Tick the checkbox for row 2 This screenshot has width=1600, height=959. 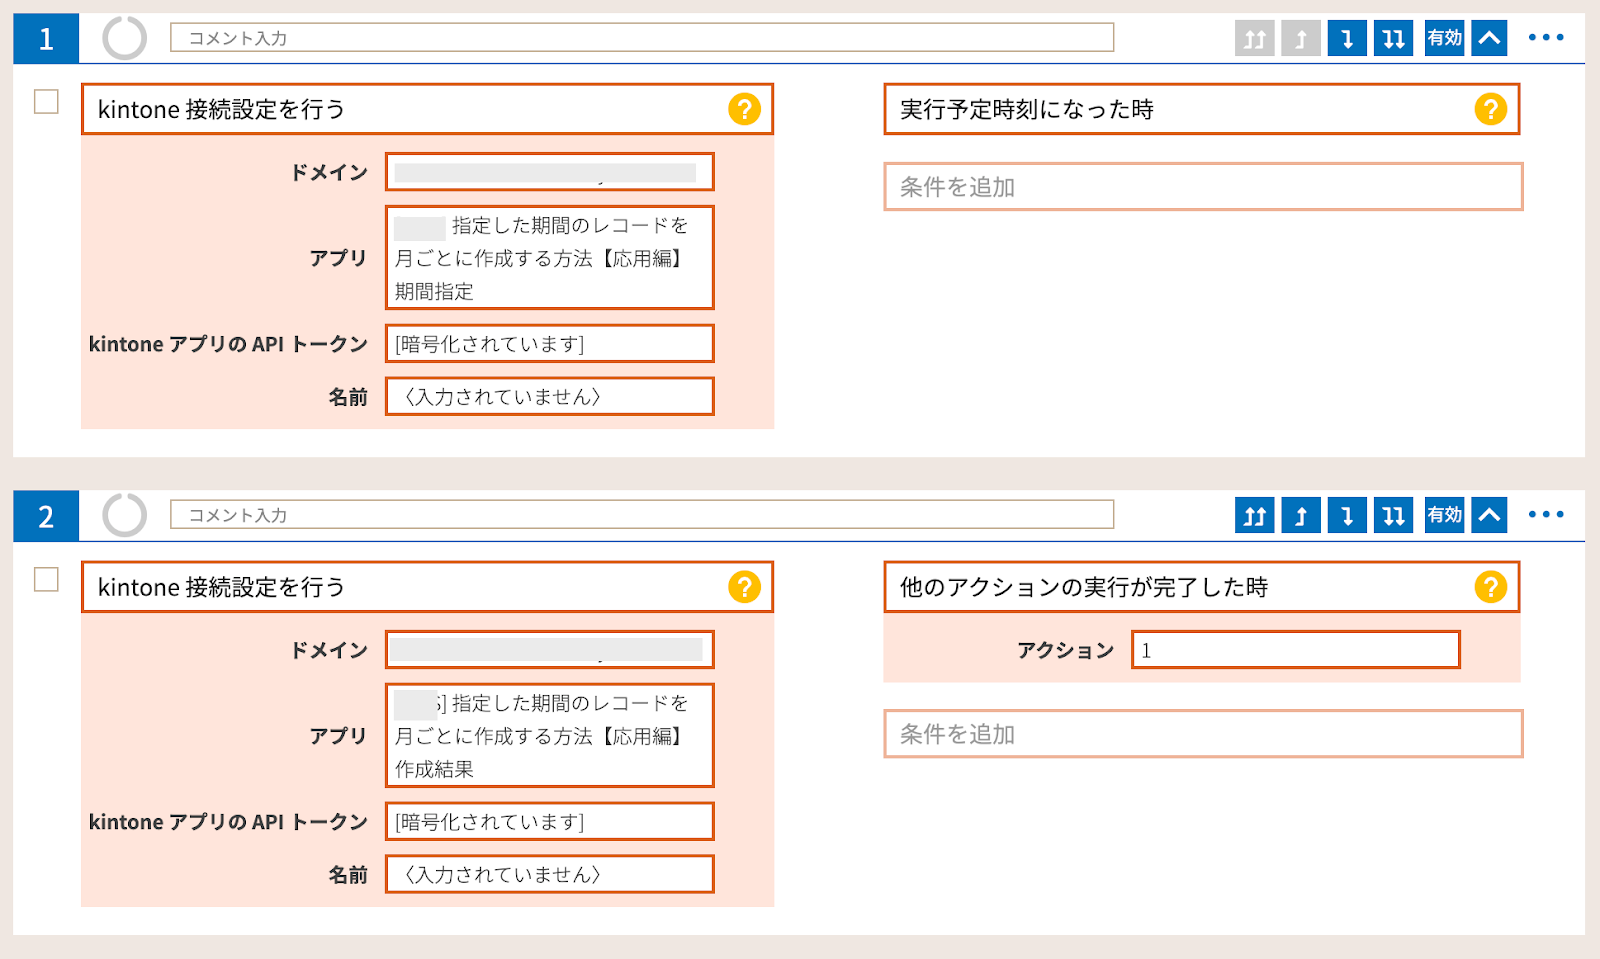pos(46,580)
